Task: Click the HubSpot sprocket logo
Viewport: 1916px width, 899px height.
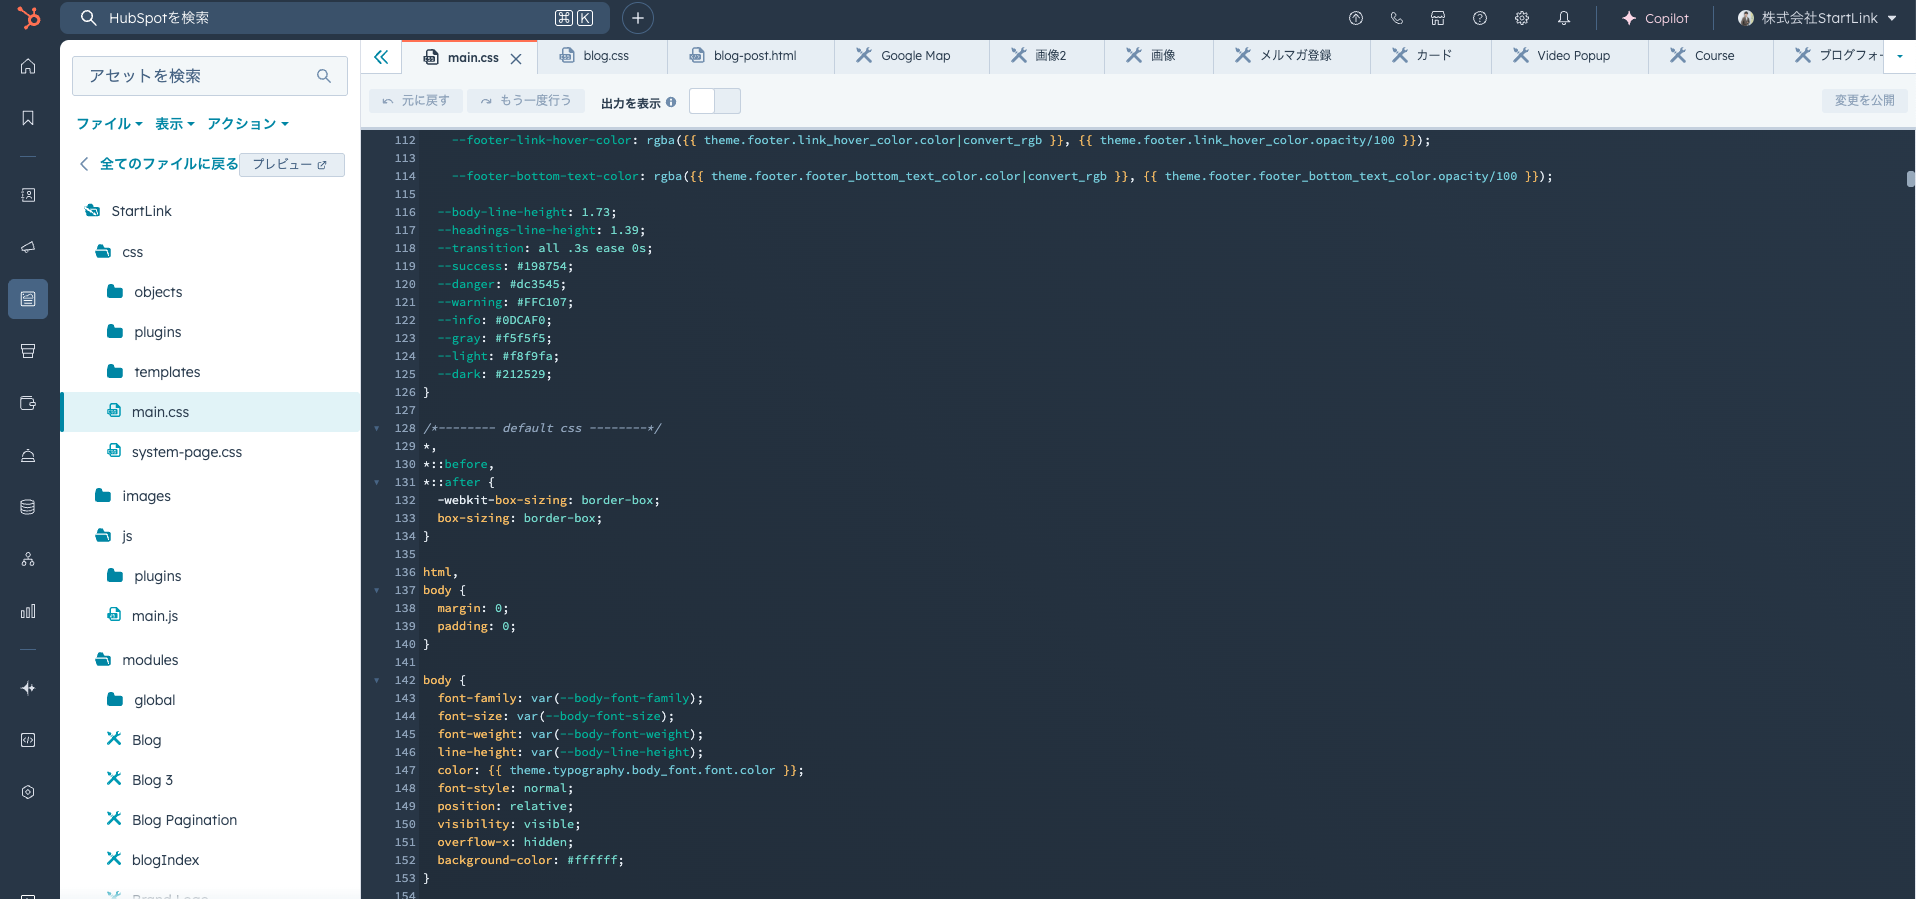Action: pos(29,18)
